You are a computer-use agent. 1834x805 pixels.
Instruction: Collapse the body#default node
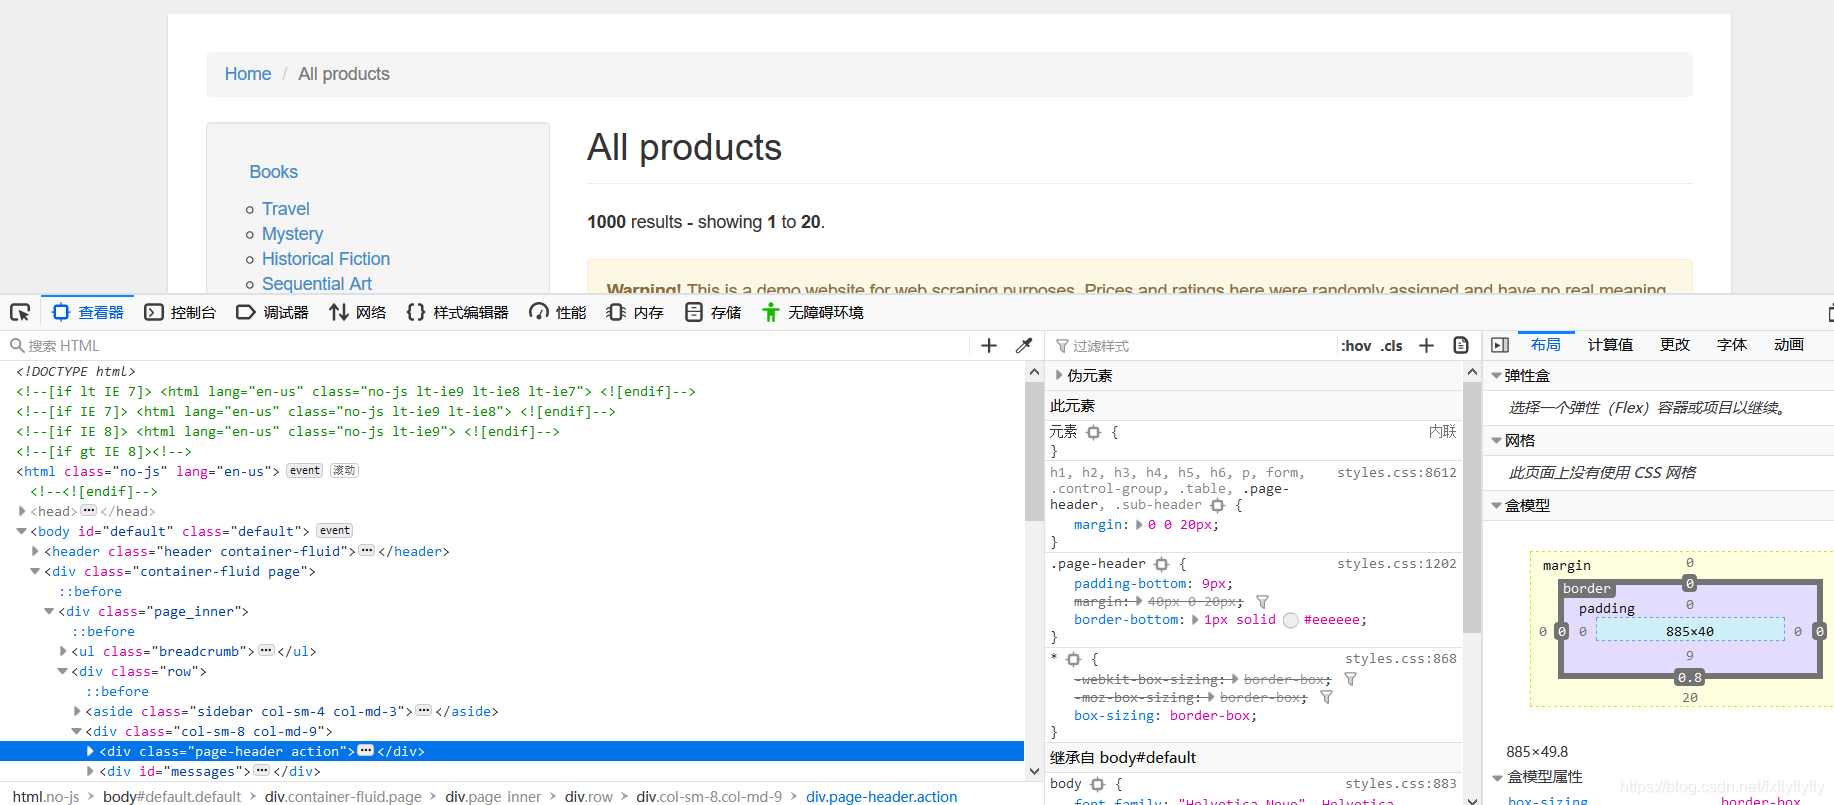pos(22,531)
